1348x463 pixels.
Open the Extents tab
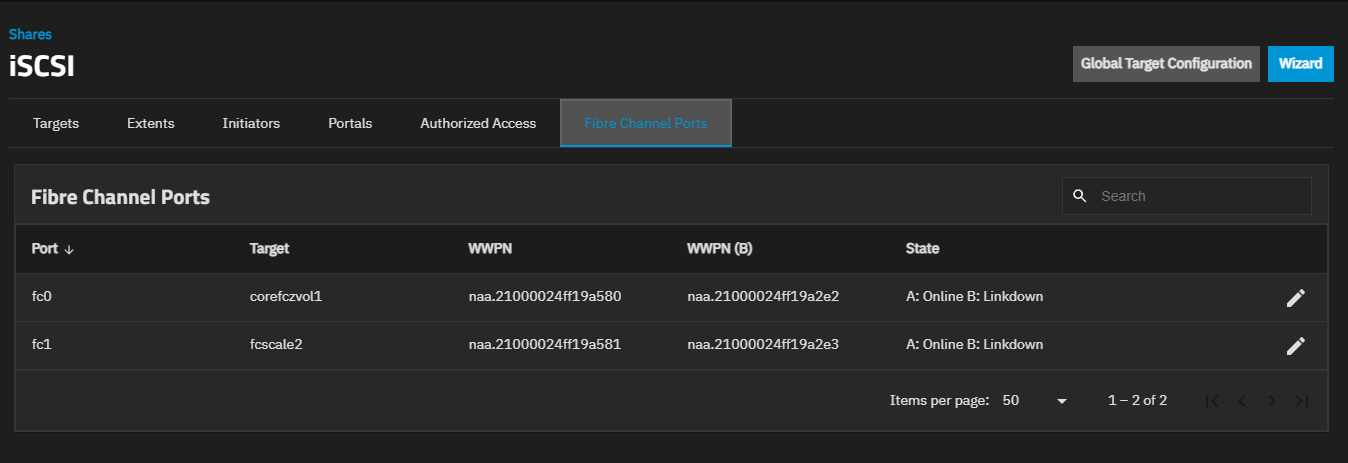point(151,124)
